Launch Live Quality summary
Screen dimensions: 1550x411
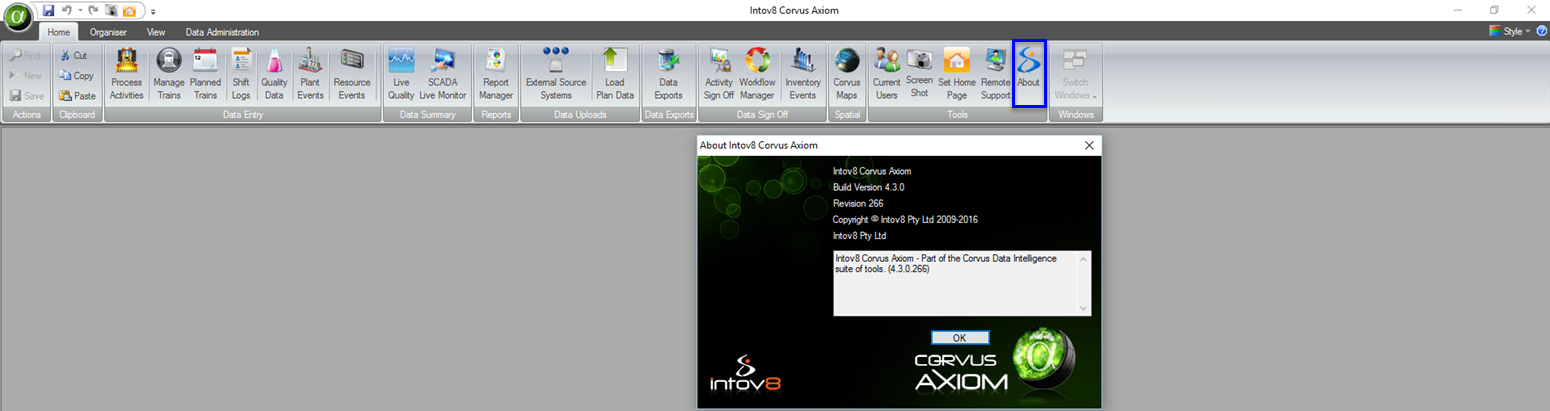(x=401, y=74)
